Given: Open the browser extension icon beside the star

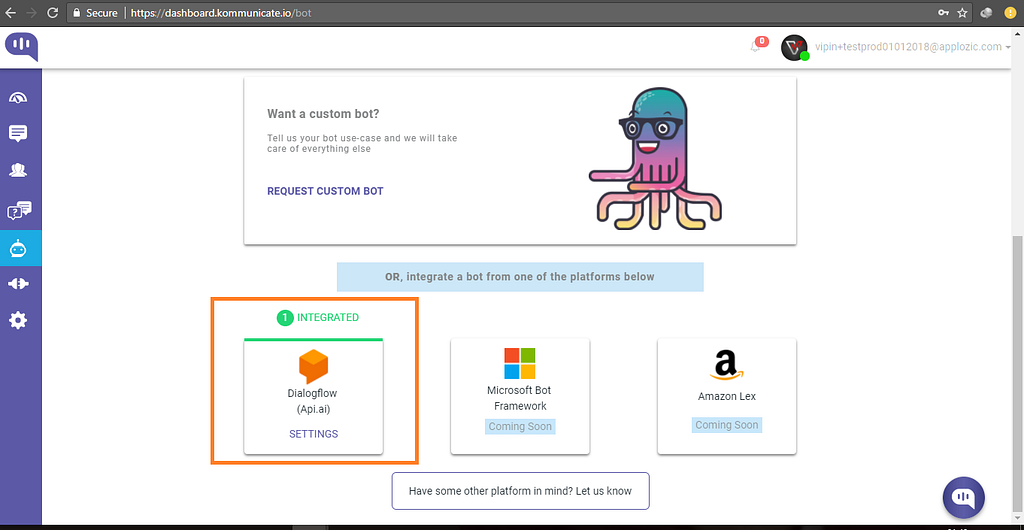Looking at the screenshot, I should pos(986,12).
